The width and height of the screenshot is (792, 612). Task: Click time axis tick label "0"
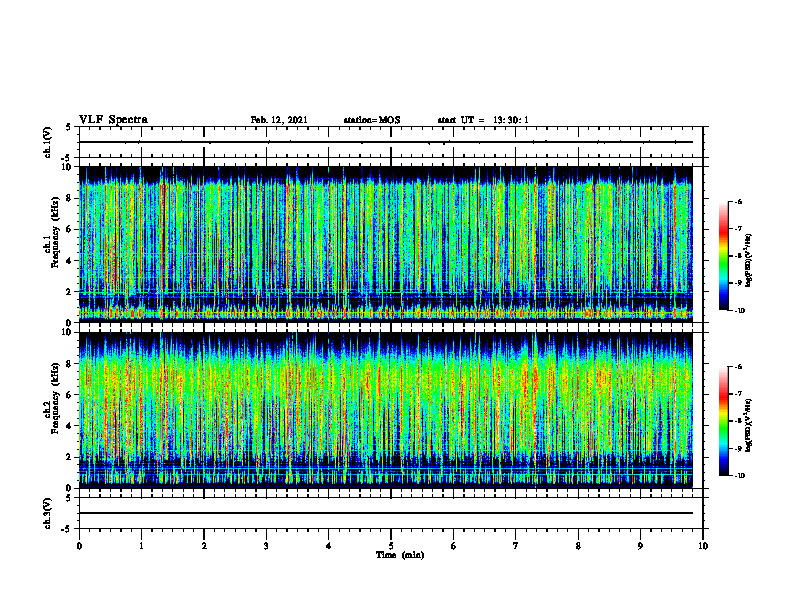pos(79,546)
